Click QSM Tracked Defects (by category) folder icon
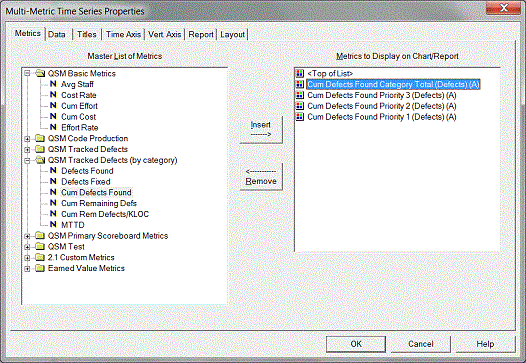 [40, 160]
